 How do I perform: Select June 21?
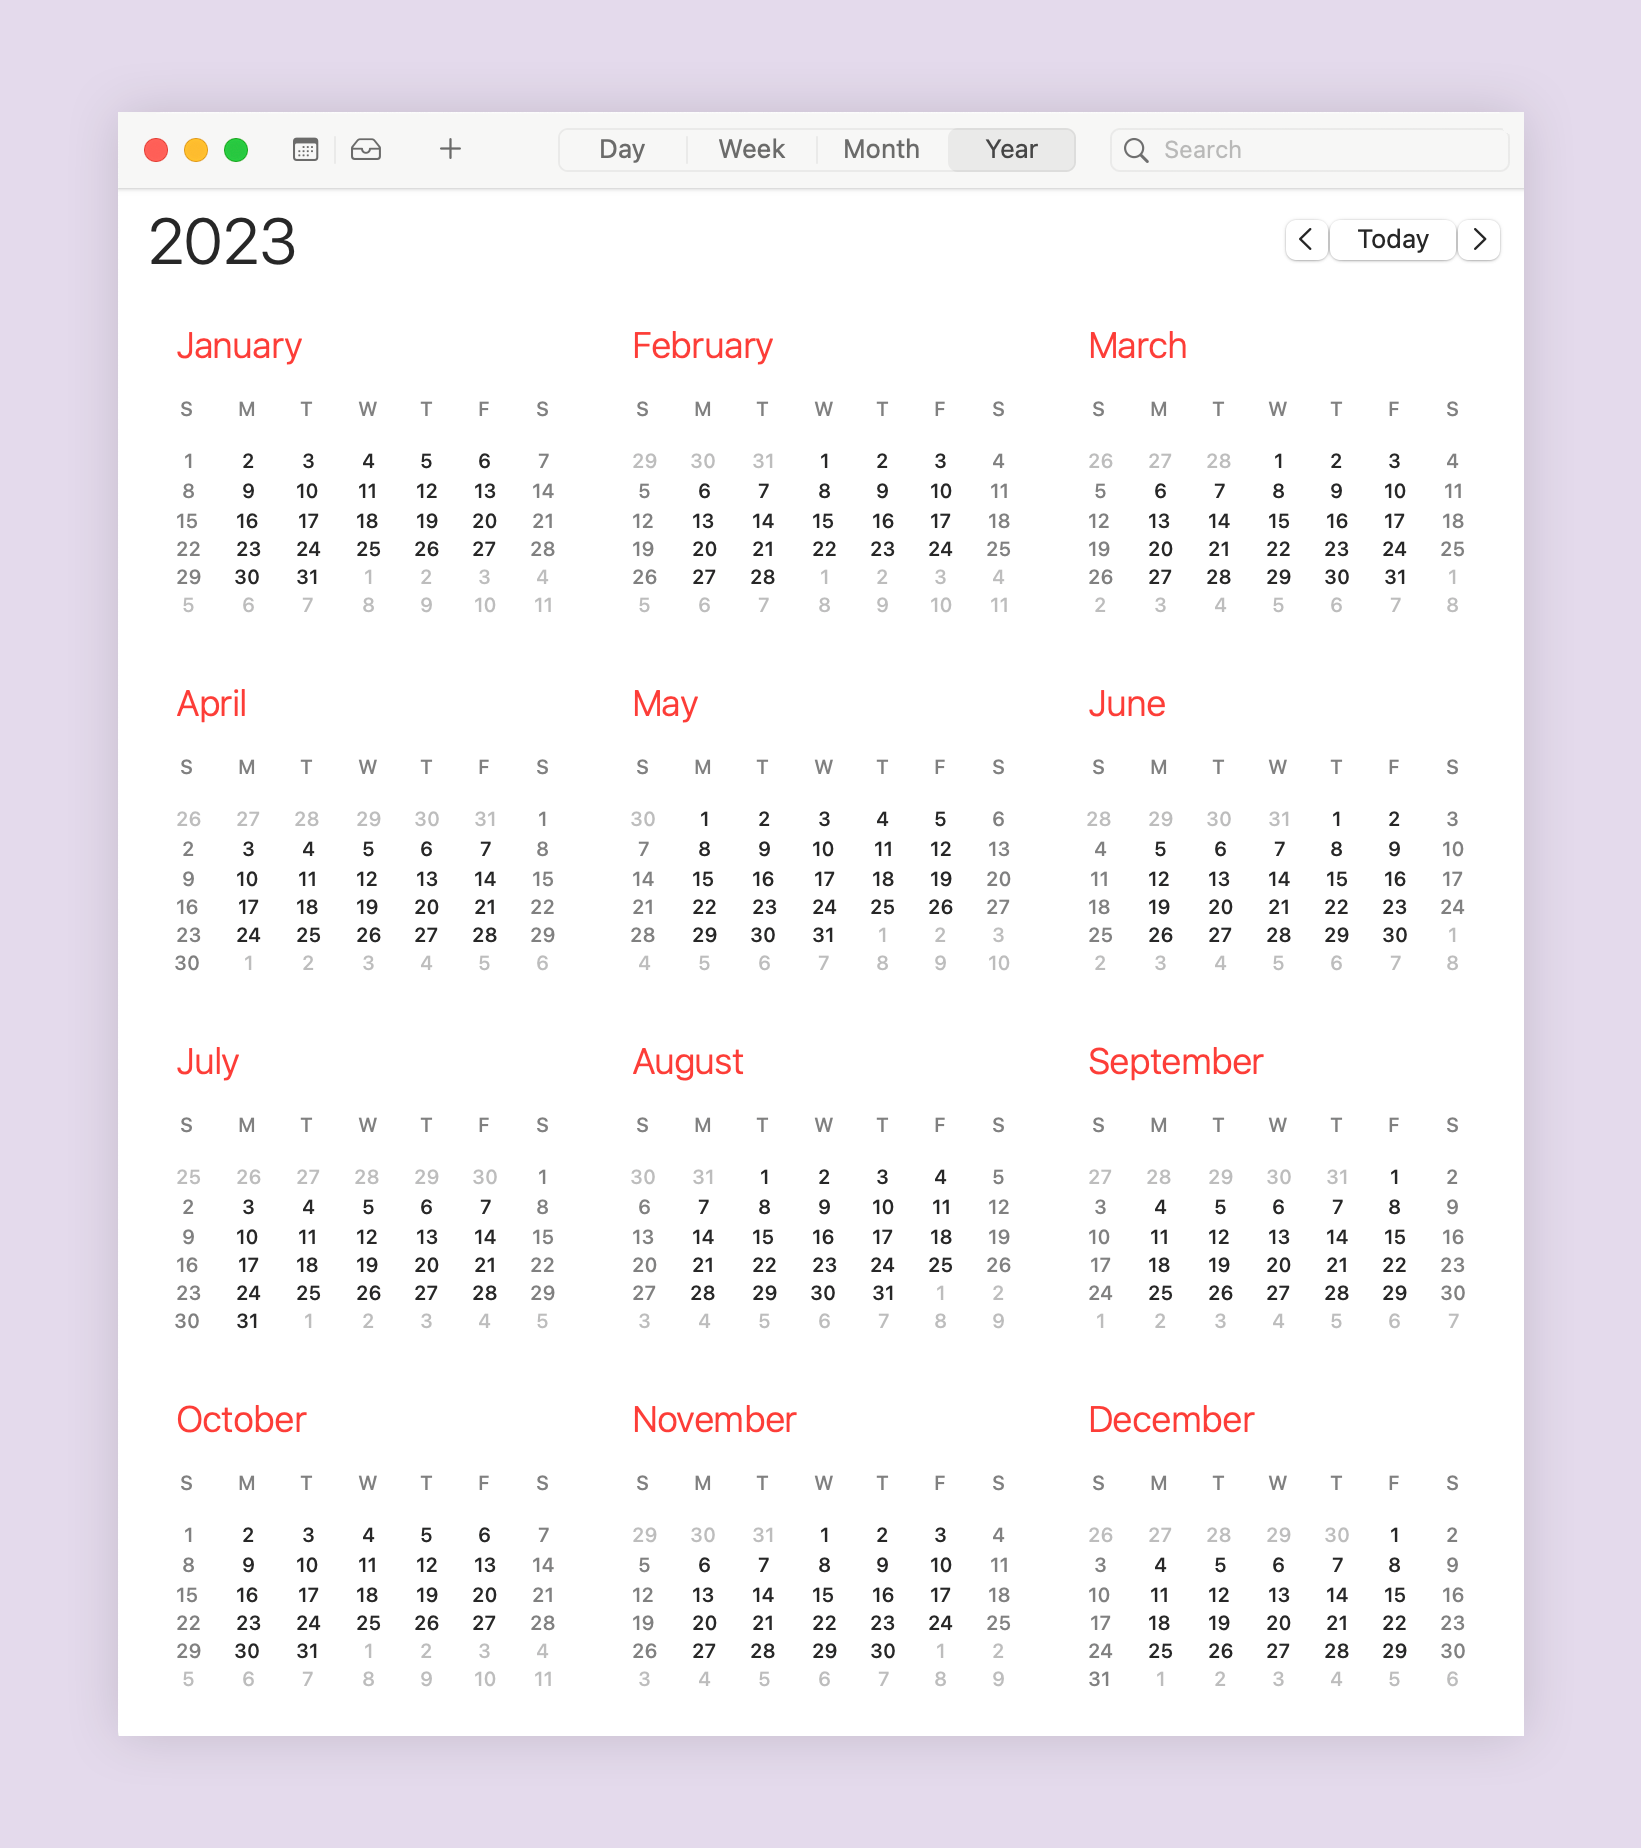(x=1279, y=907)
